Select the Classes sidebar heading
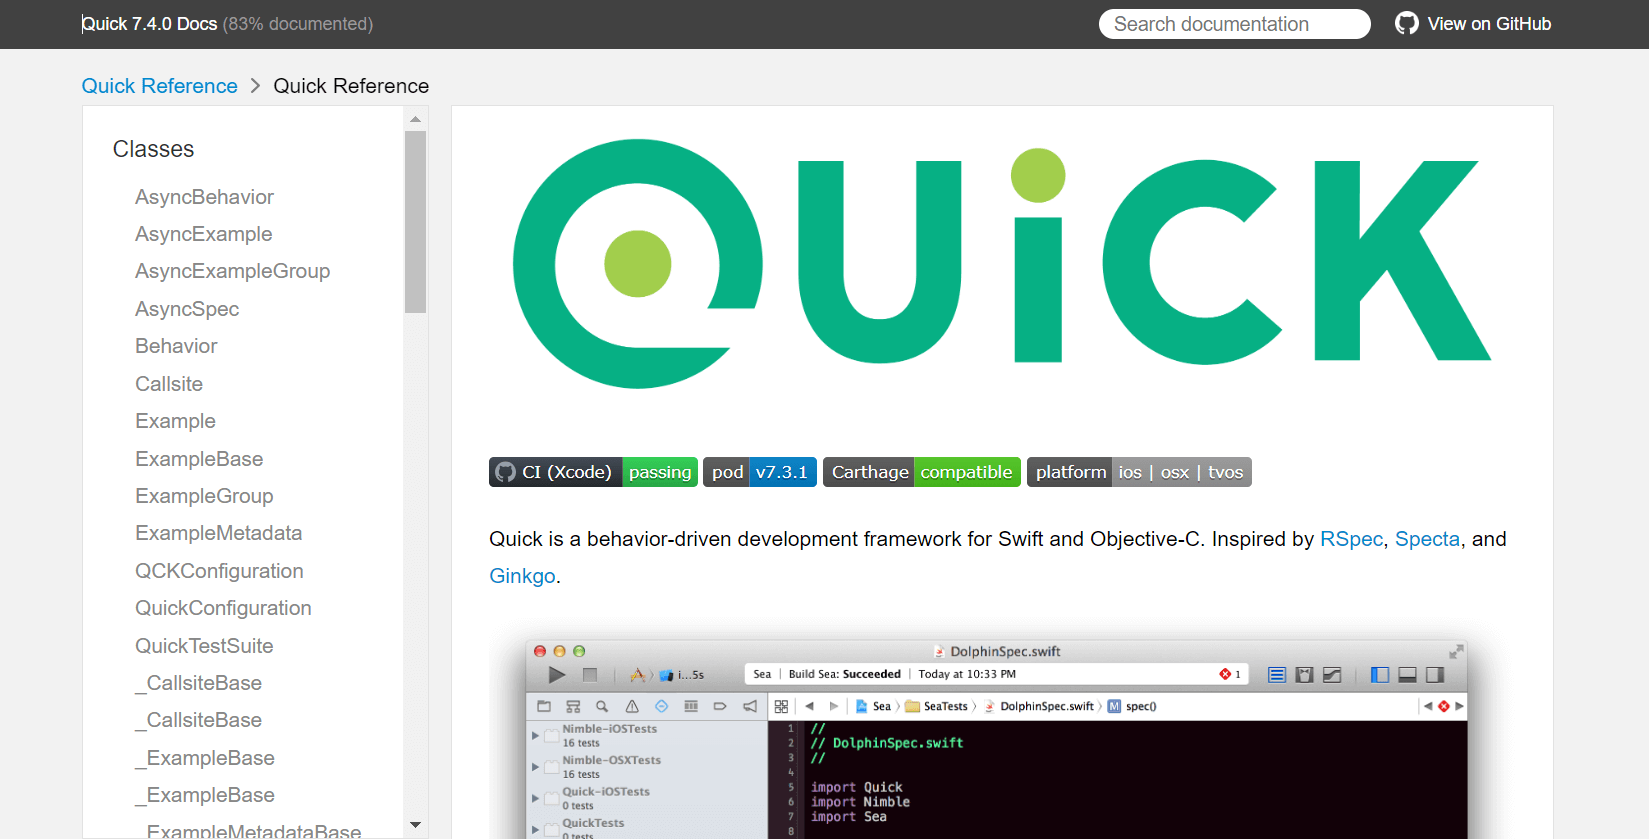 [x=153, y=149]
